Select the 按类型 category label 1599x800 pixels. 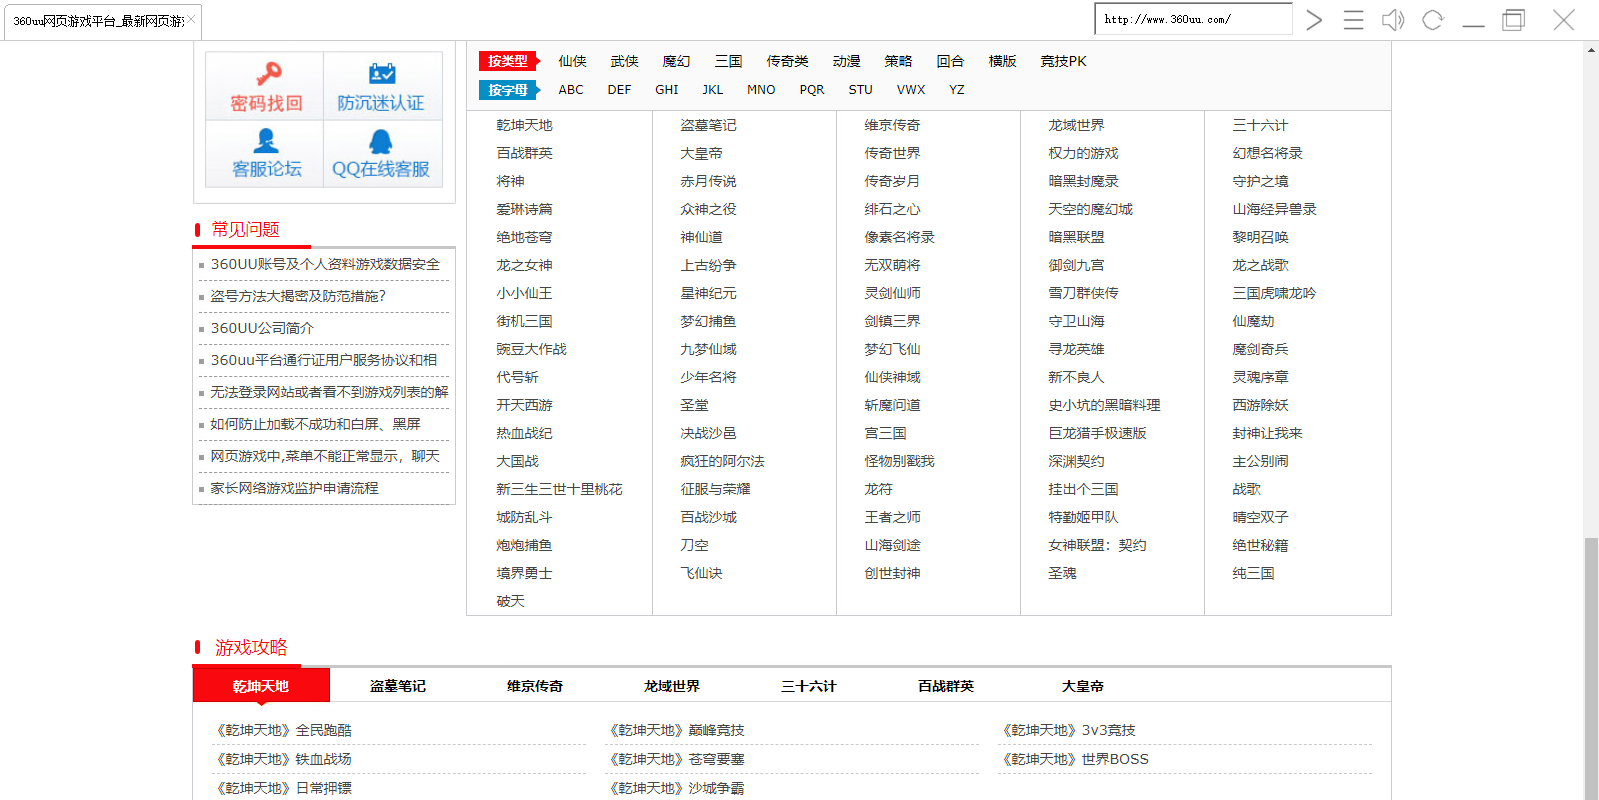pyautogui.click(x=508, y=61)
